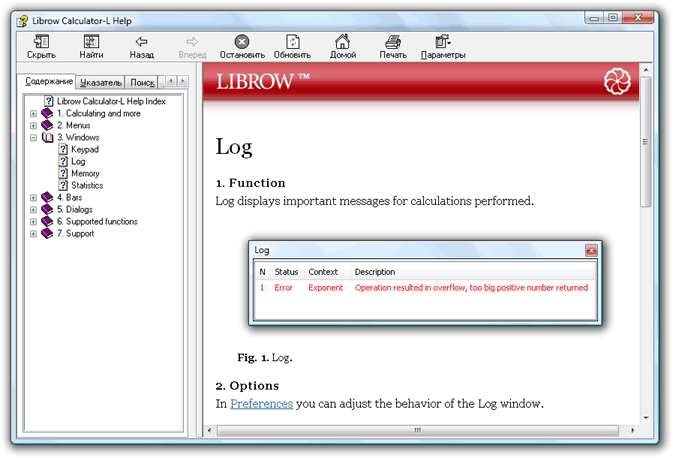Expand the '6. Supported functions' node
Image resolution: width=673 pixels, height=458 pixels.
coord(33,222)
